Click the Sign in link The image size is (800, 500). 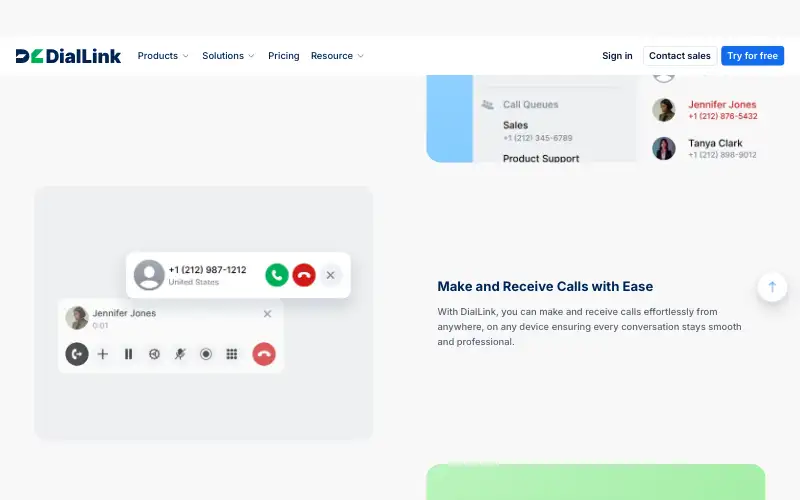click(617, 56)
